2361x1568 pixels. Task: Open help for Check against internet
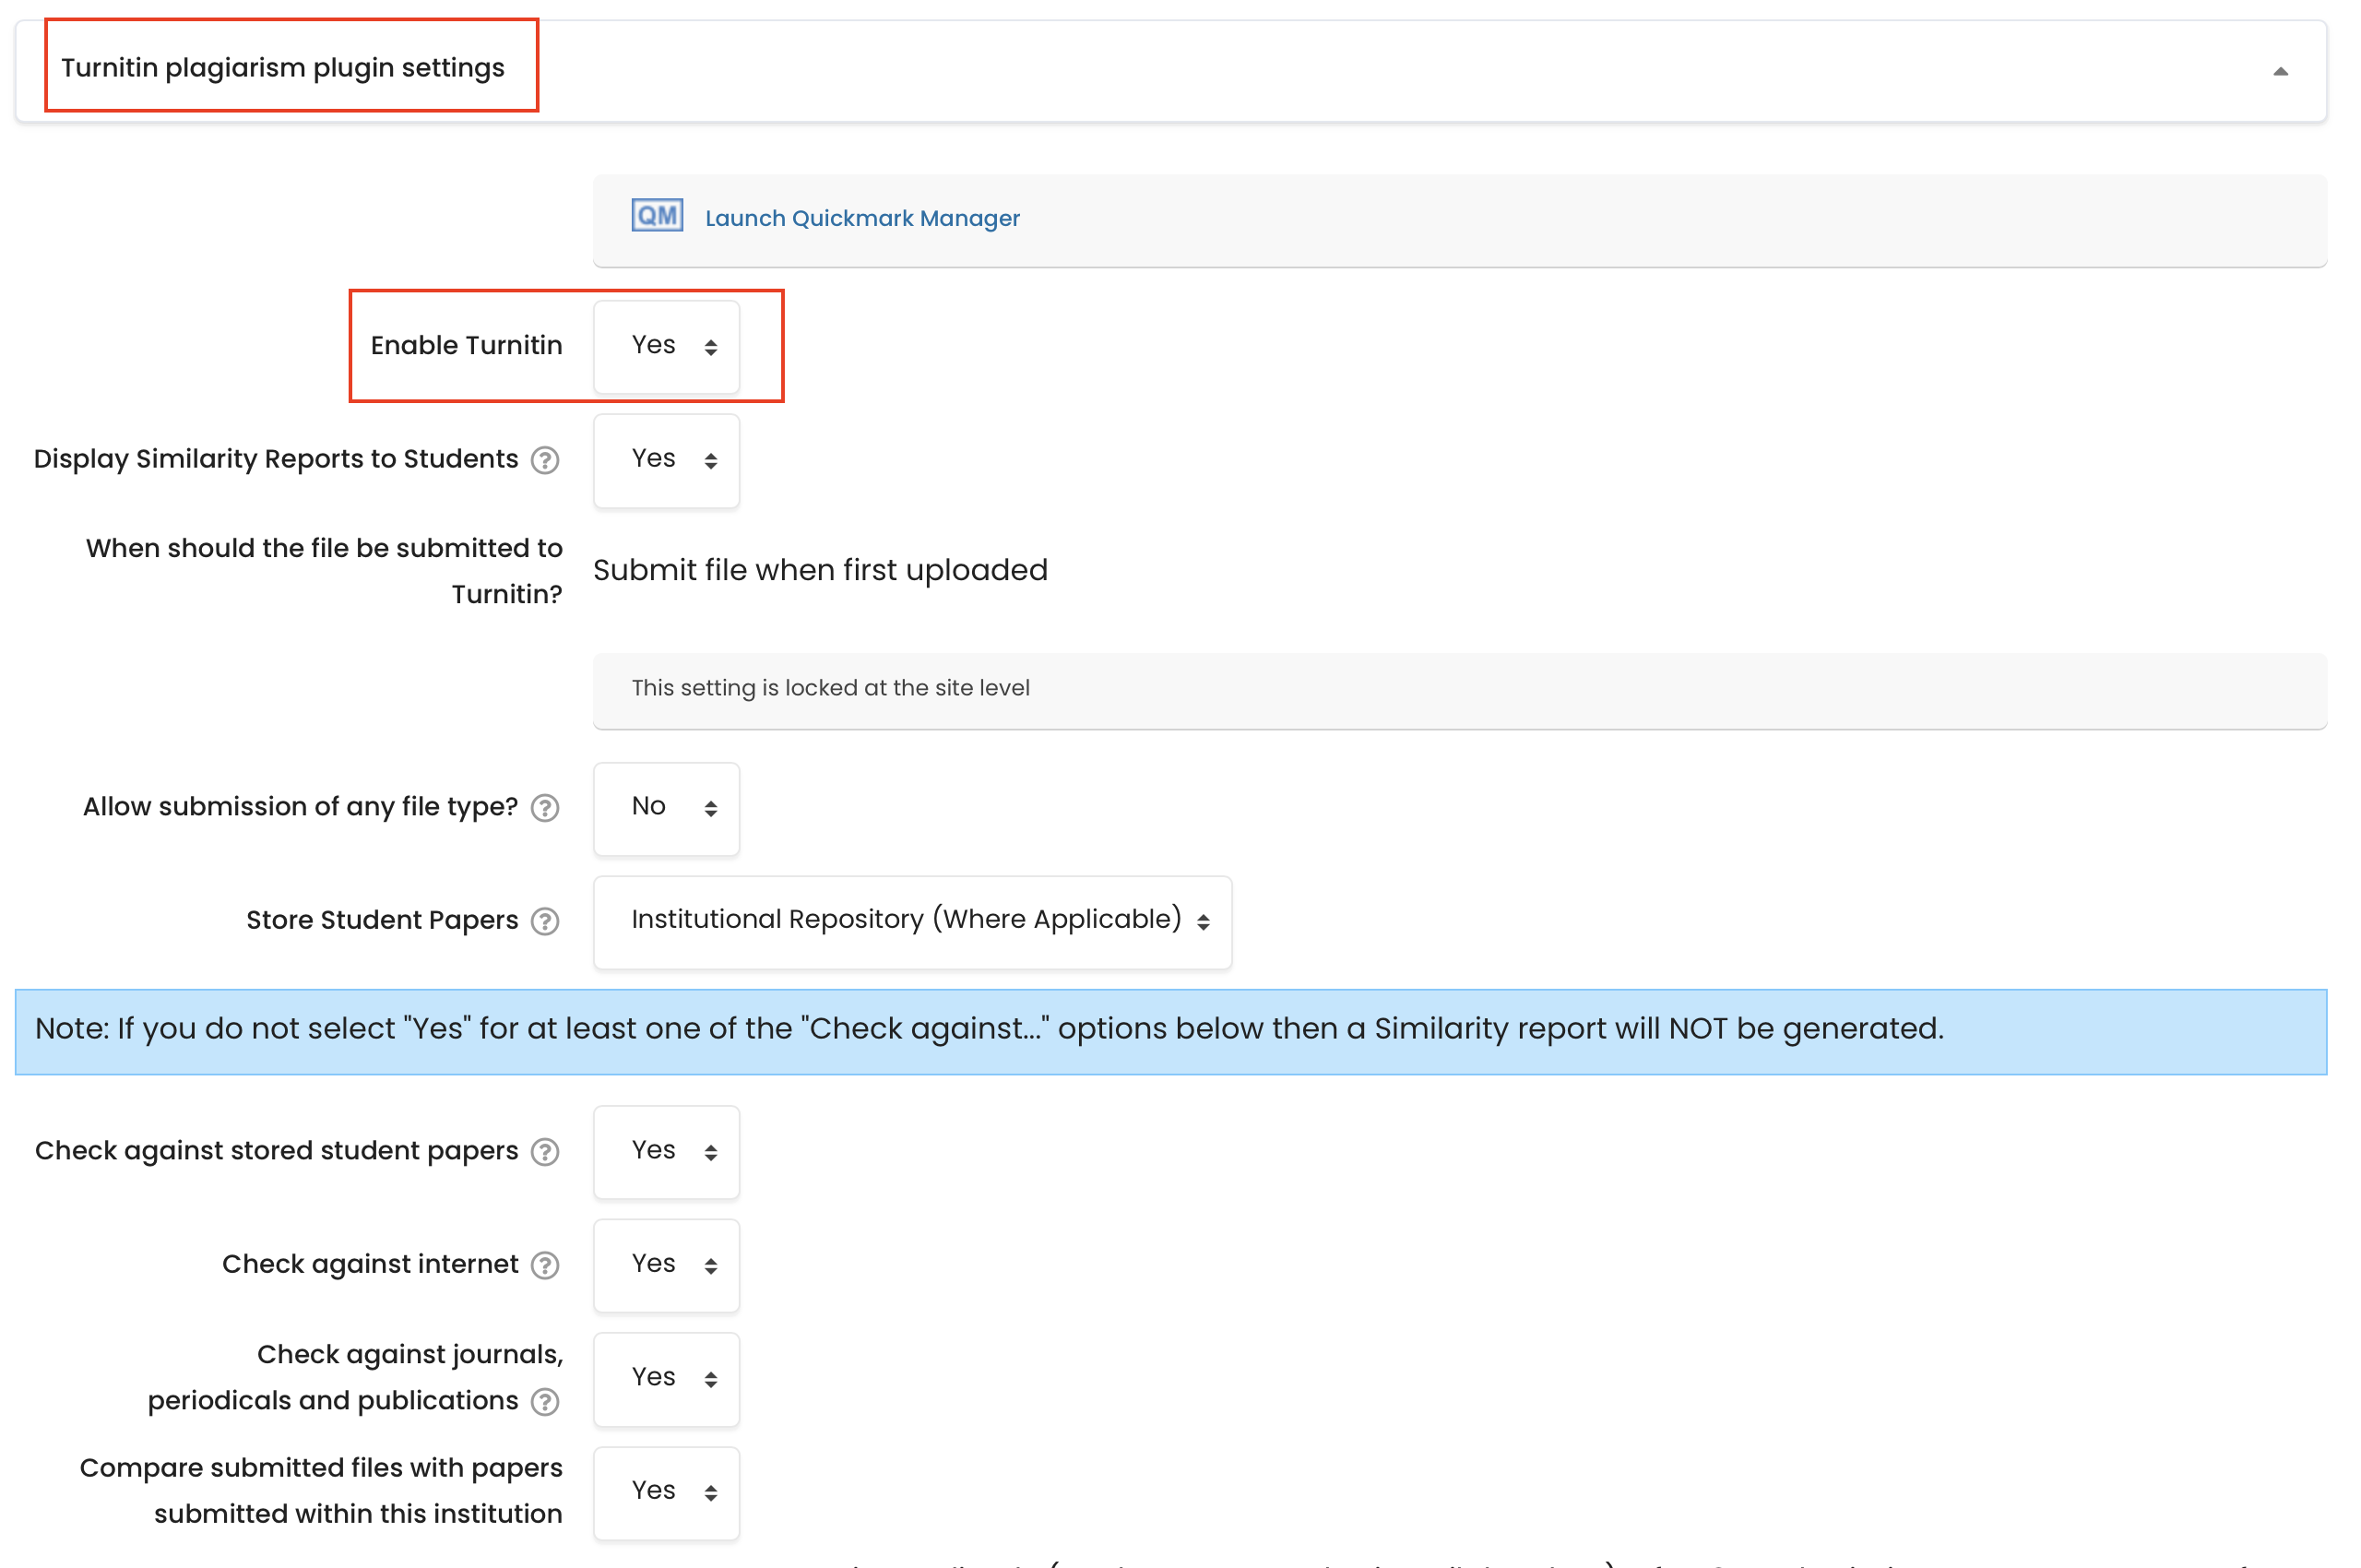point(544,1265)
